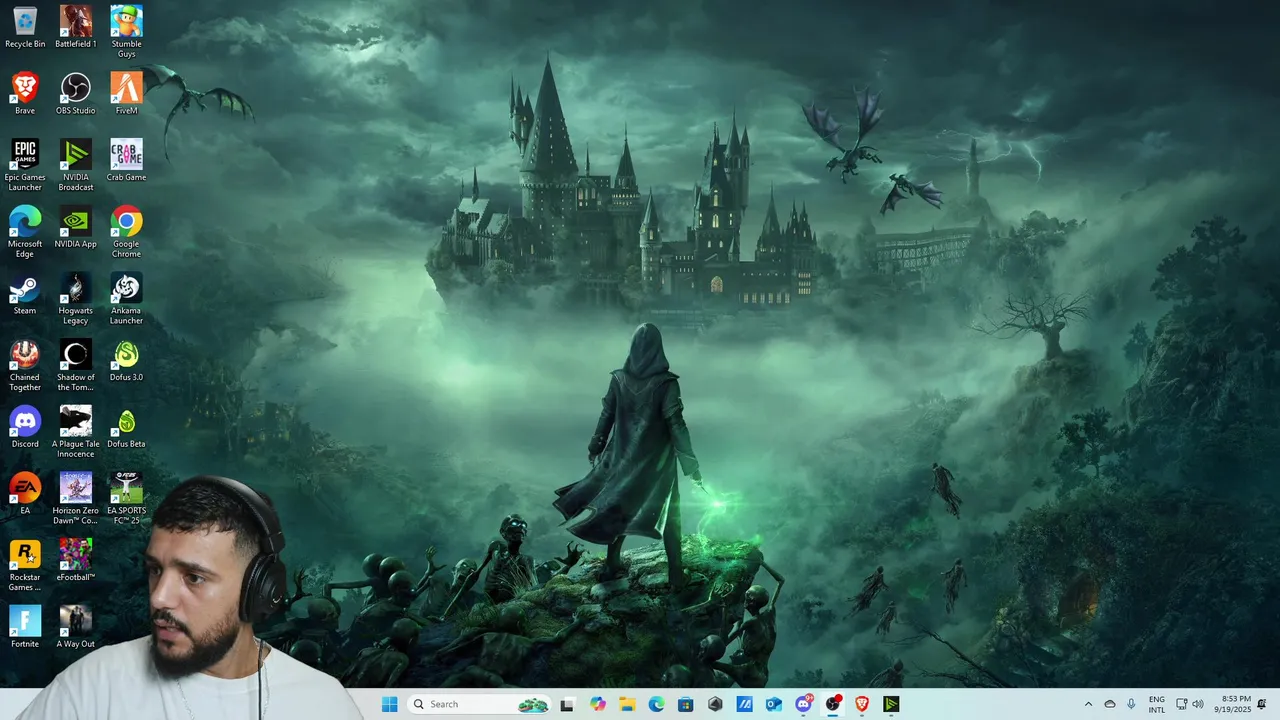Switch to OBS Studio in taskbar
Image resolution: width=1280 pixels, height=720 pixels.
coord(832,704)
